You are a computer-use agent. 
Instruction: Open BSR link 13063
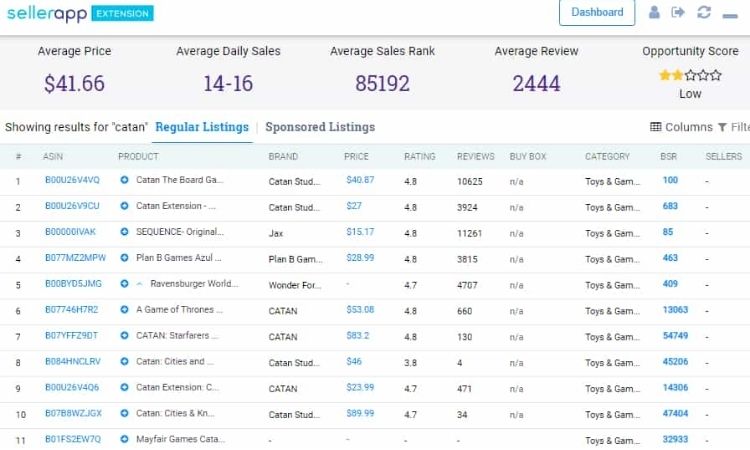pyautogui.click(x=675, y=310)
